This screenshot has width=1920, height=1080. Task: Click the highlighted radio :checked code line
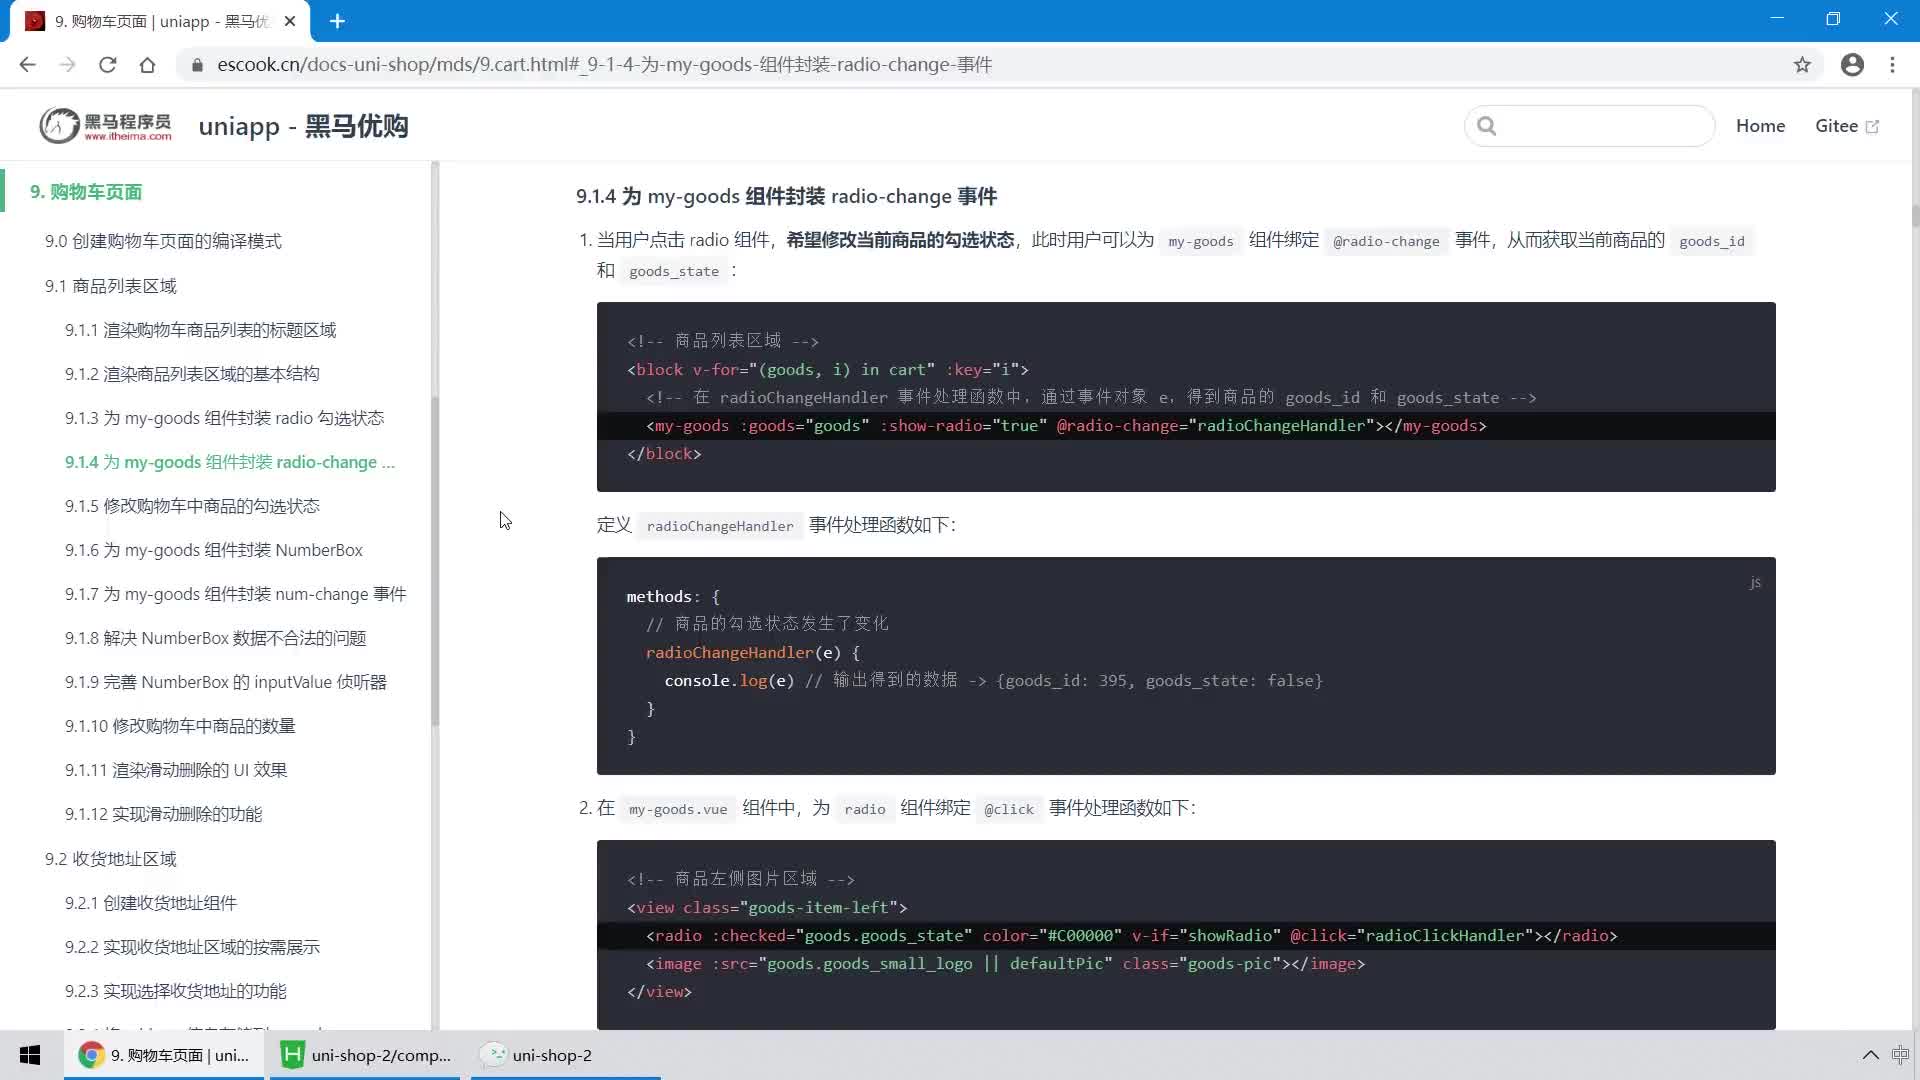pyautogui.click(x=1186, y=936)
